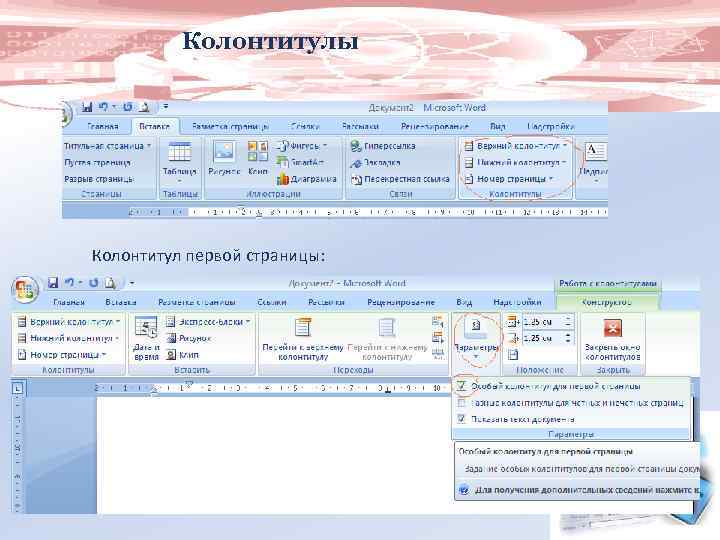
Task: Click the next section icon in the Переходы group
Action: coord(438,338)
